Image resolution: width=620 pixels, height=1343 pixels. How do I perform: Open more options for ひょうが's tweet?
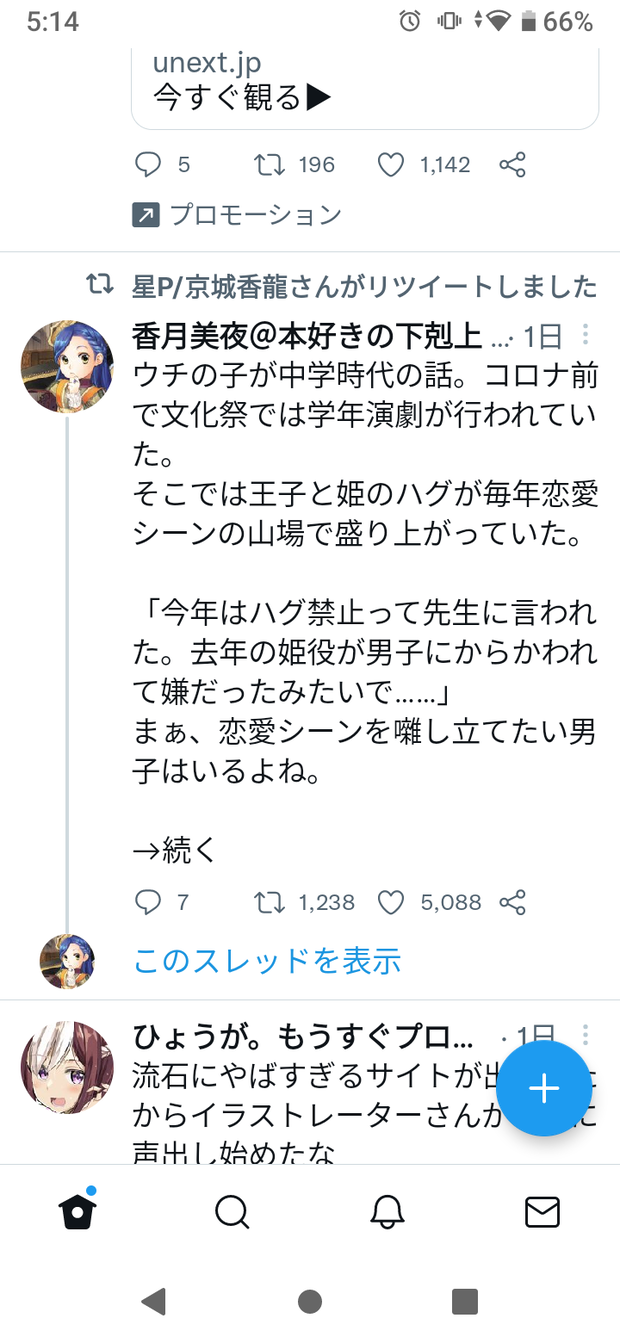click(x=586, y=1035)
